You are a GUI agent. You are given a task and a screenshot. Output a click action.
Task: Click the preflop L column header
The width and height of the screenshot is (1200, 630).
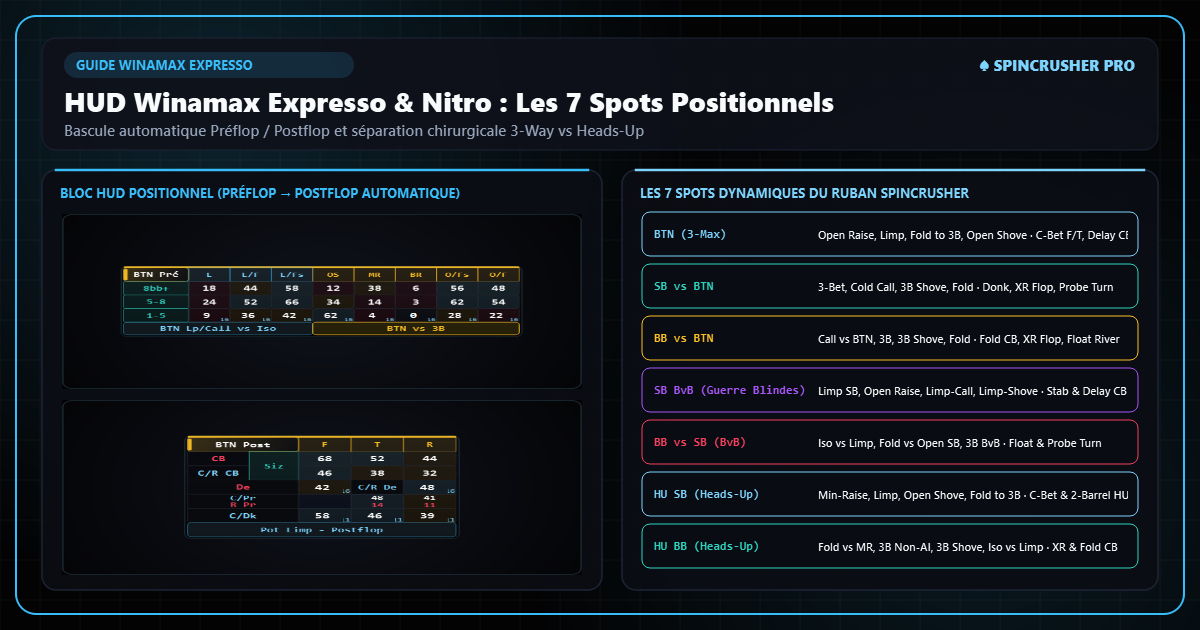coord(209,274)
